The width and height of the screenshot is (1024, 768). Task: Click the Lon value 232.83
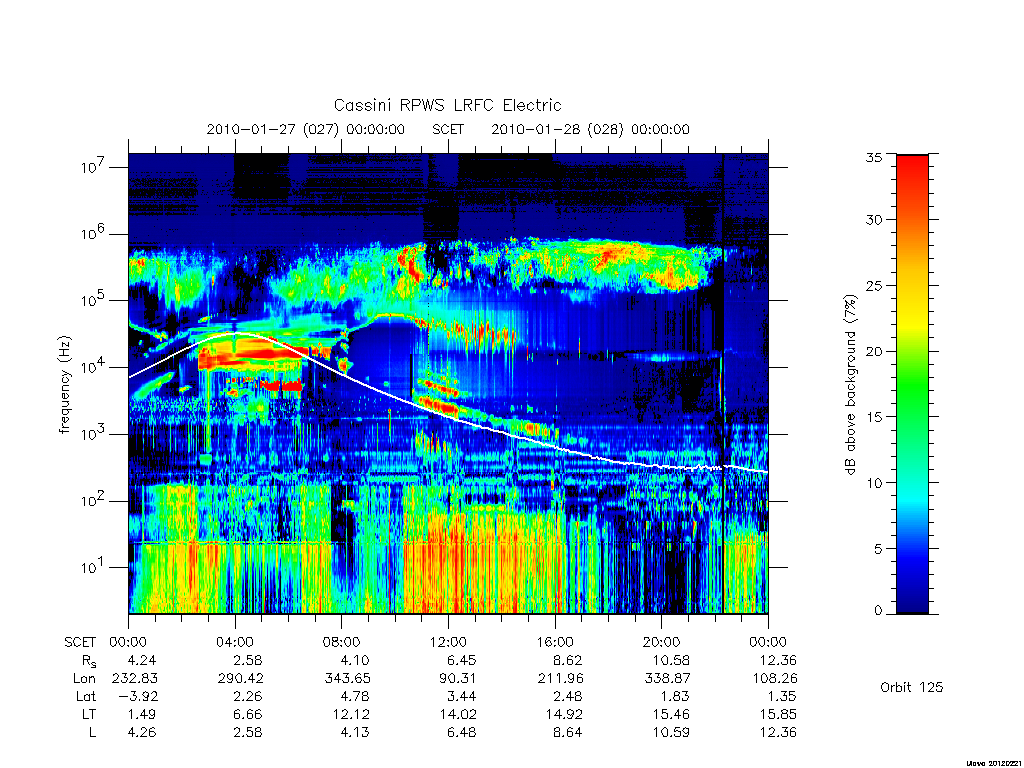pyautogui.click(x=135, y=679)
